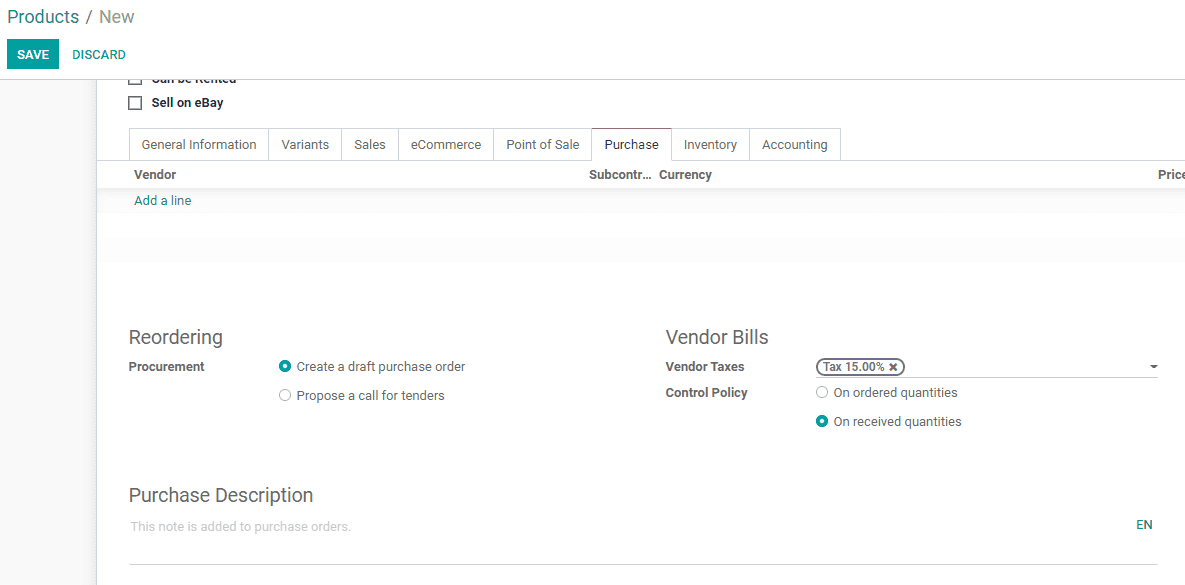Switch to the eCommerce tab
The image size is (1185, 585).
coord(446,144)
